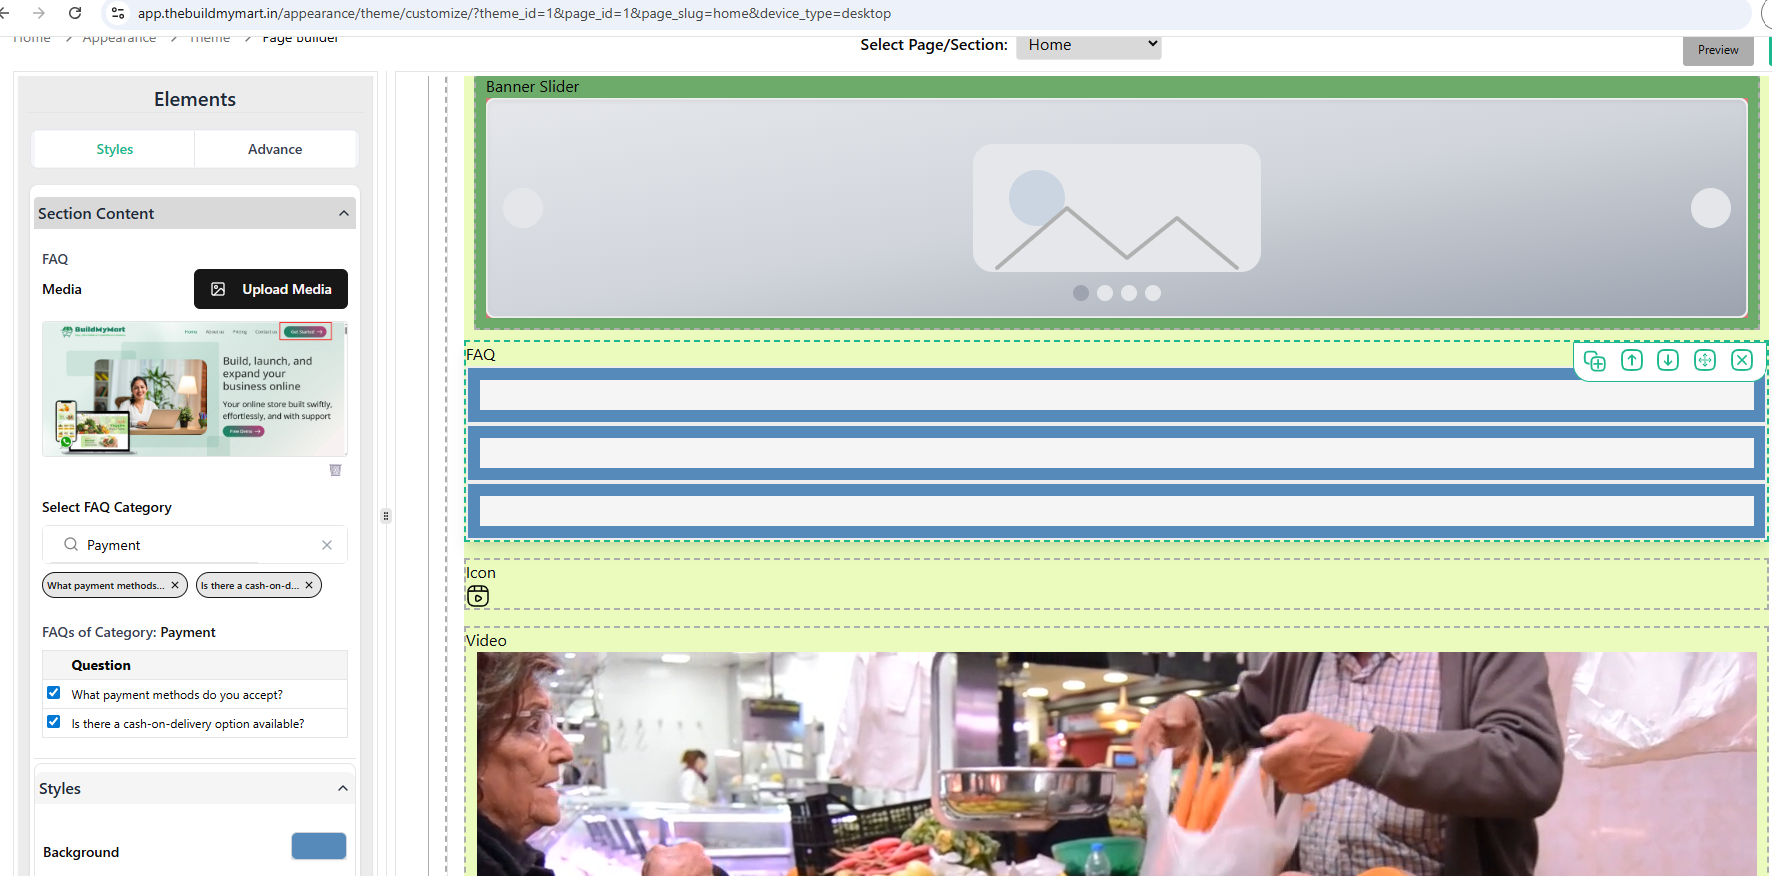
Task: Delete the uploaded media with trash icon
Action: click(x=336, y=470)
